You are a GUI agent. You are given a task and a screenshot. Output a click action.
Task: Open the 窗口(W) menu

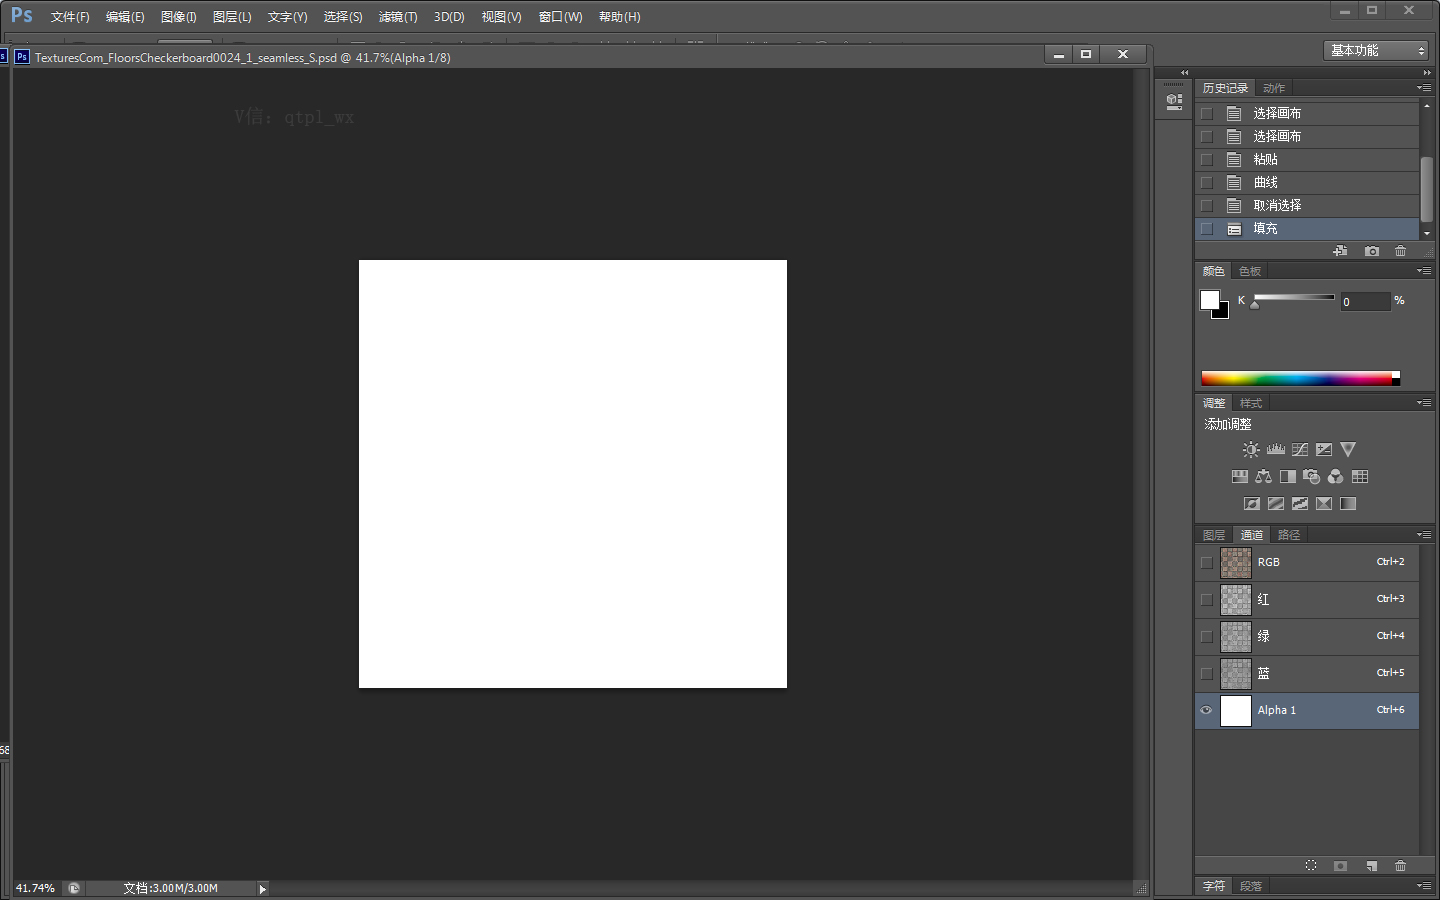pos(560,17)
